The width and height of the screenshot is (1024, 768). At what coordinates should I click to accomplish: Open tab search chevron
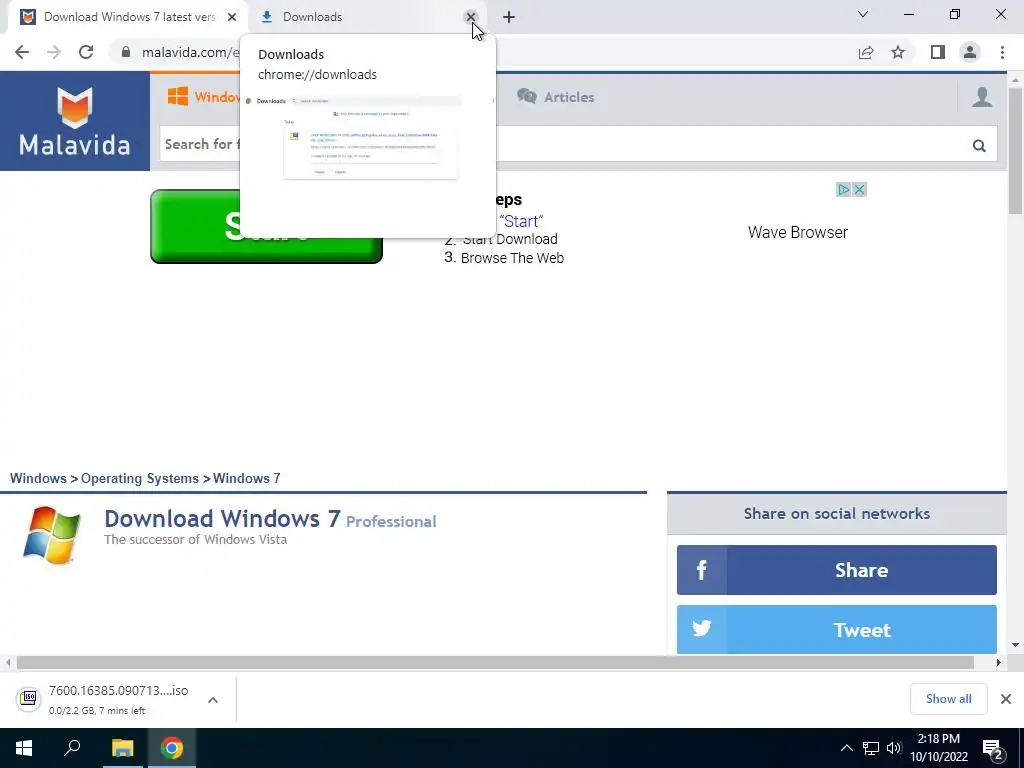click(x=863, y=14)
